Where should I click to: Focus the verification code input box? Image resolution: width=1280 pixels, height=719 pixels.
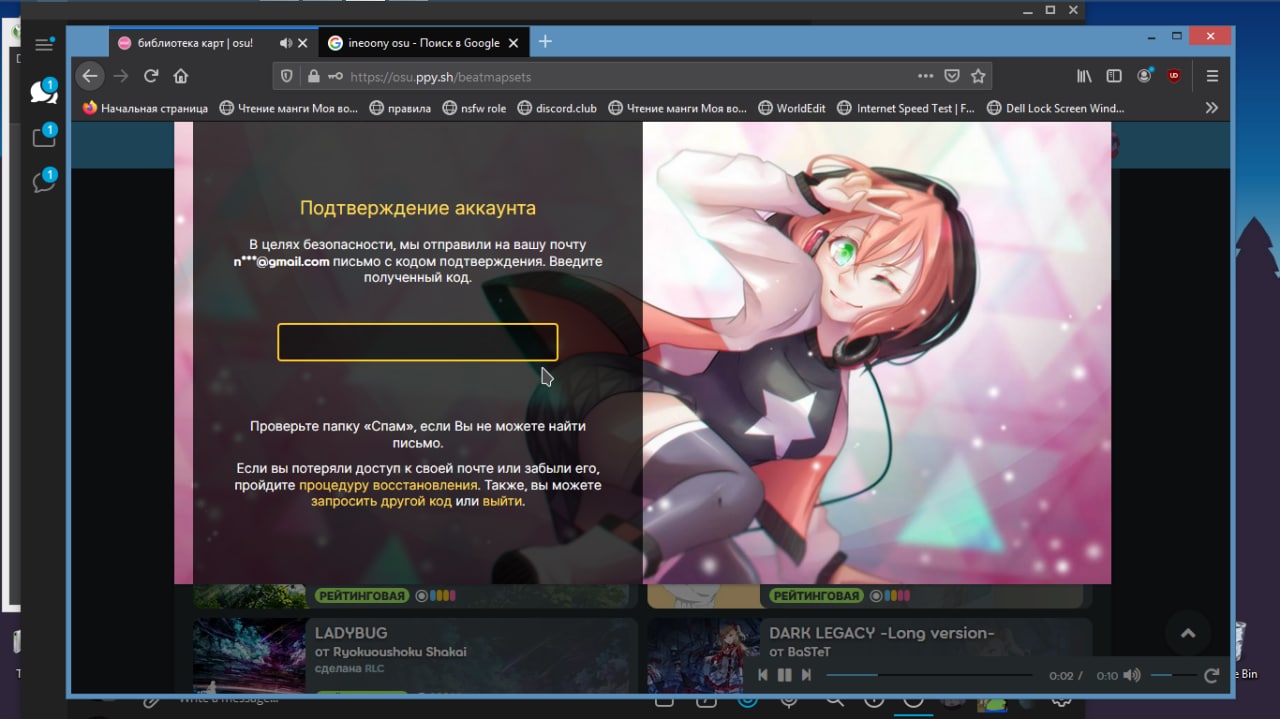417,342
